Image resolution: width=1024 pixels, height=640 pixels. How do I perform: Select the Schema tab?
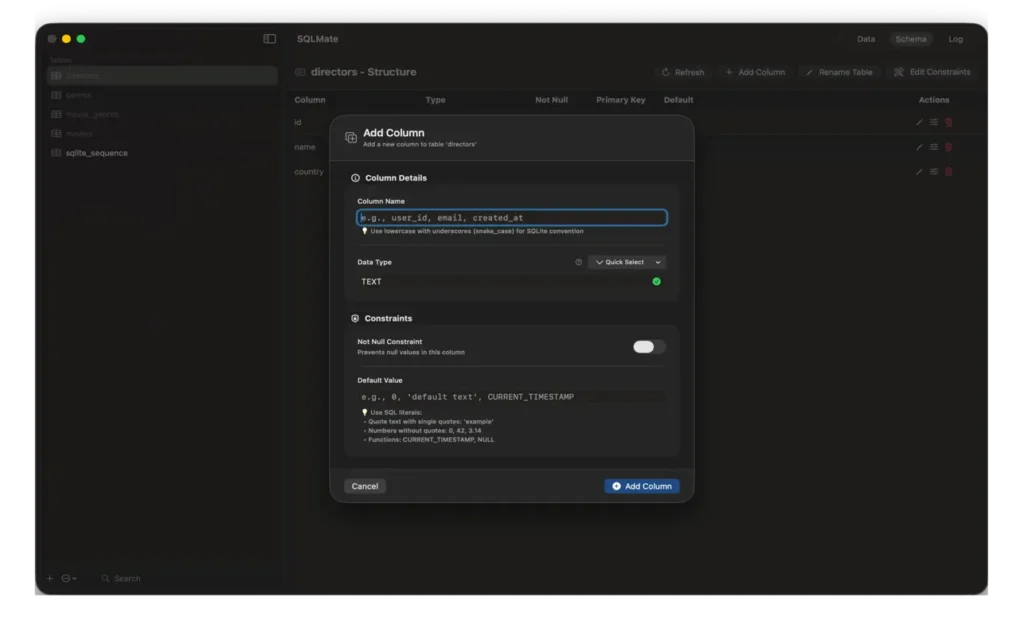tap(911, 39)
